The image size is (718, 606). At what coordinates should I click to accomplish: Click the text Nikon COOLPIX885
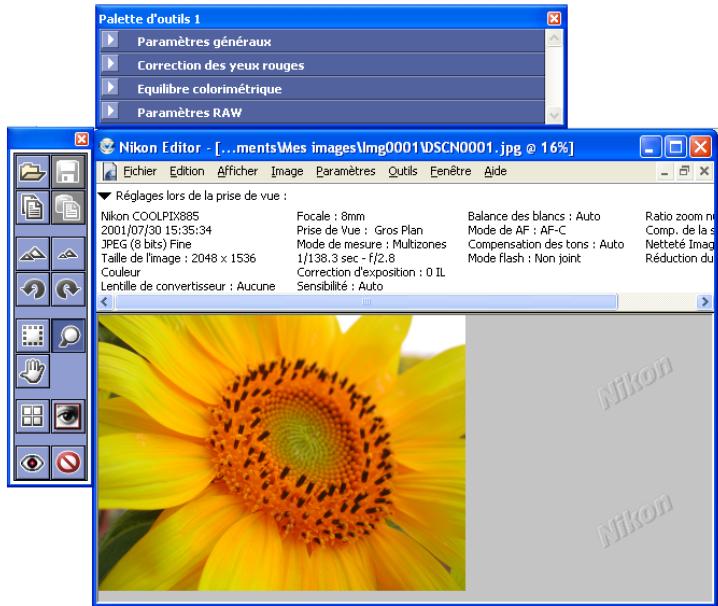tap(150, 216)
